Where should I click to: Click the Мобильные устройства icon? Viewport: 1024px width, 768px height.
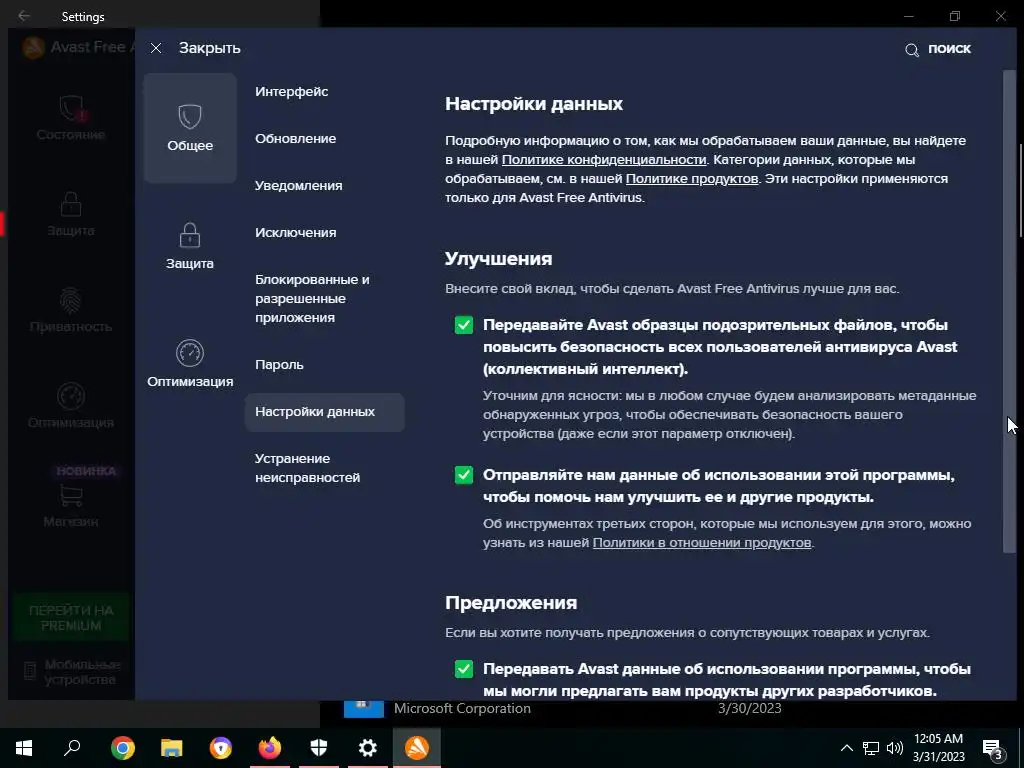29,671
